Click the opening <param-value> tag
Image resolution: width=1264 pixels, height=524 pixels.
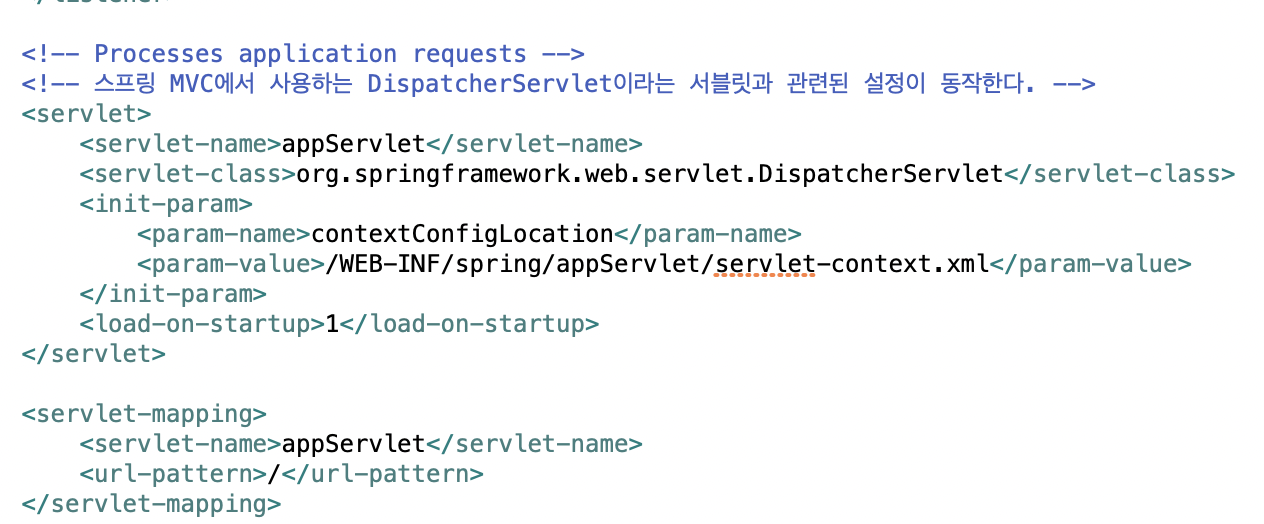click(231, 264)
